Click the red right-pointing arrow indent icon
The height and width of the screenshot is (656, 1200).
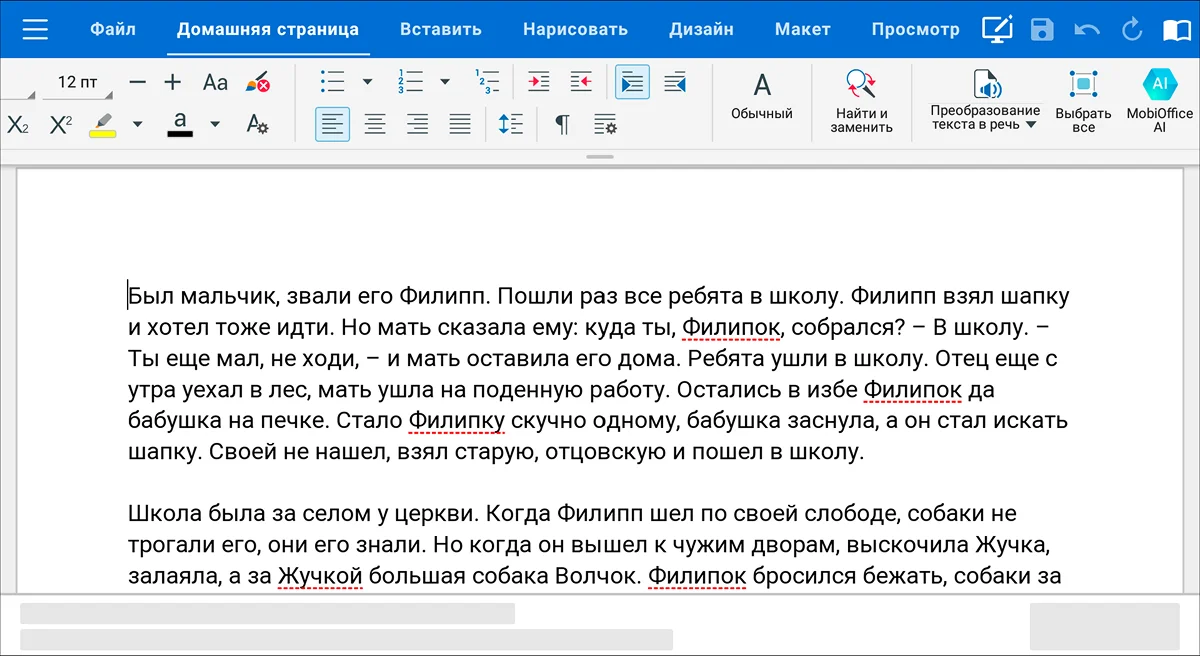pos(539,82)
